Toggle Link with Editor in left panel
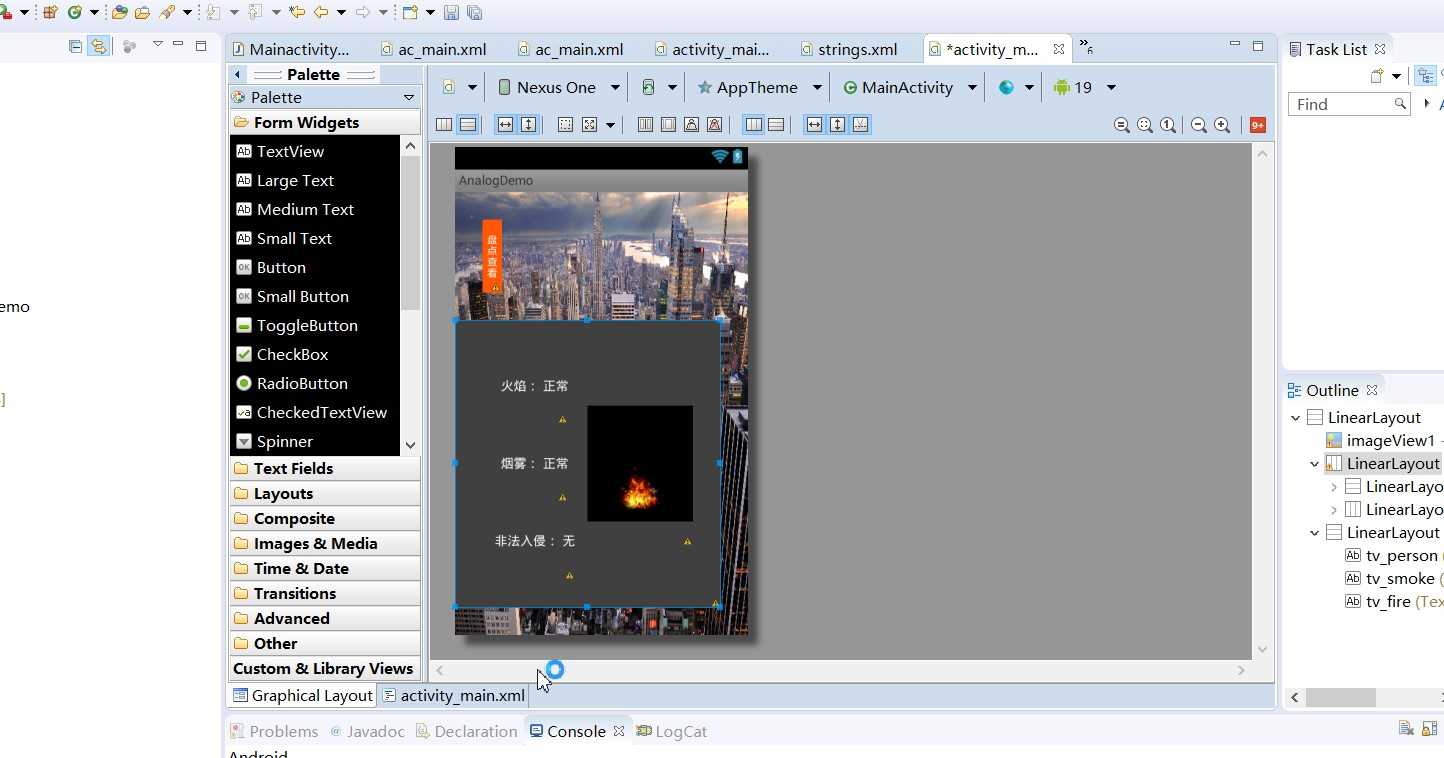The width and height of the screenshot is (1444, 758). click(98, 46)
